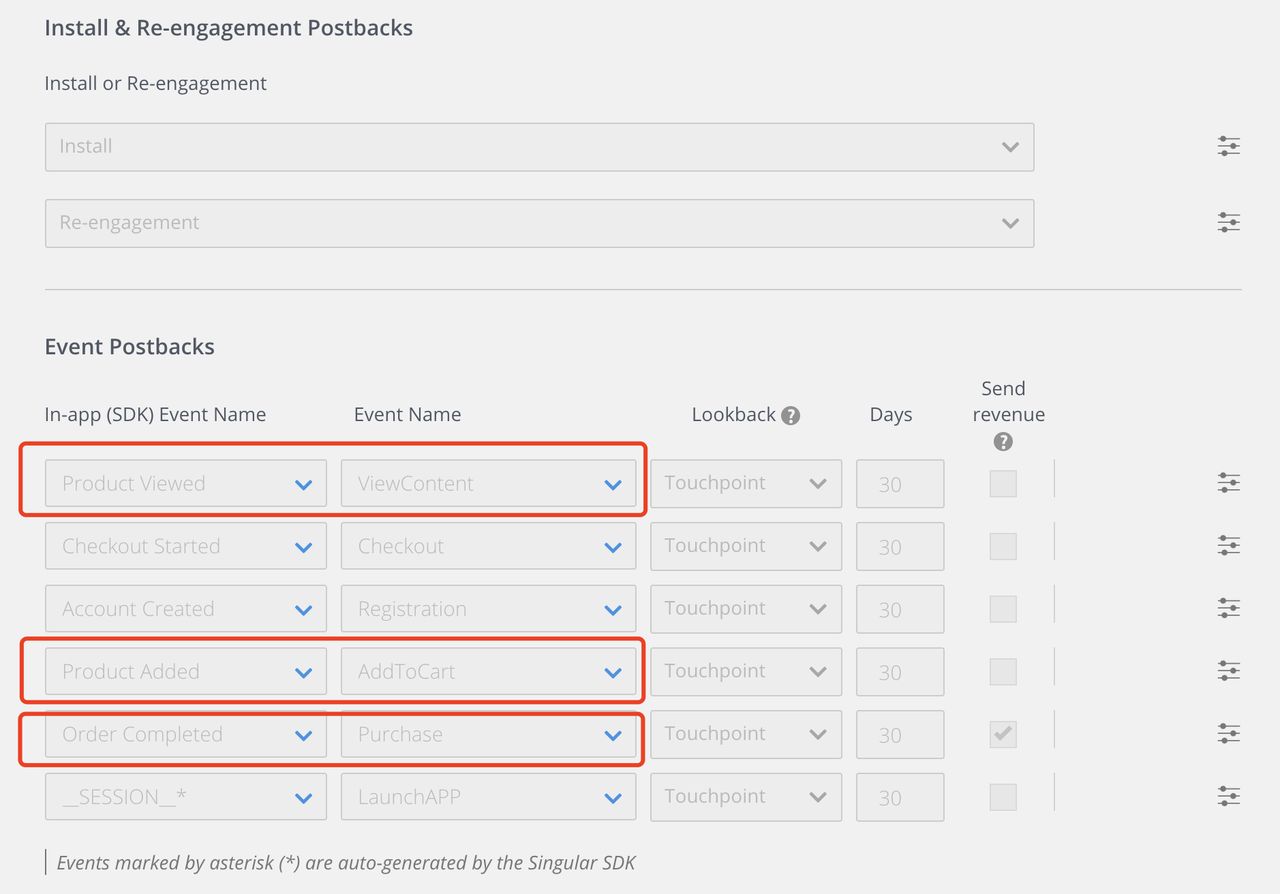Open the Install event dropdown
The width and height of the screenshot is (1280, 894).
point(539,146)
